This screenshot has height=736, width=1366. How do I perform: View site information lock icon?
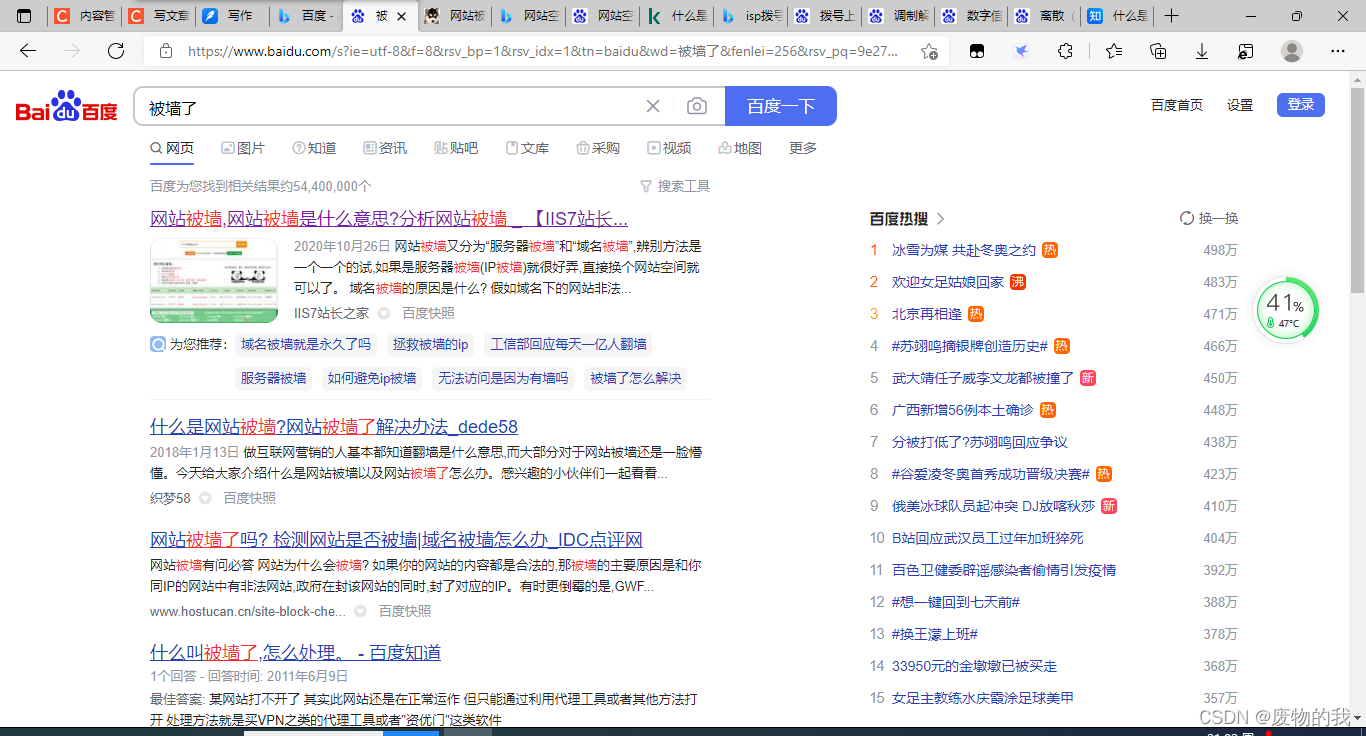coord(166,51)
